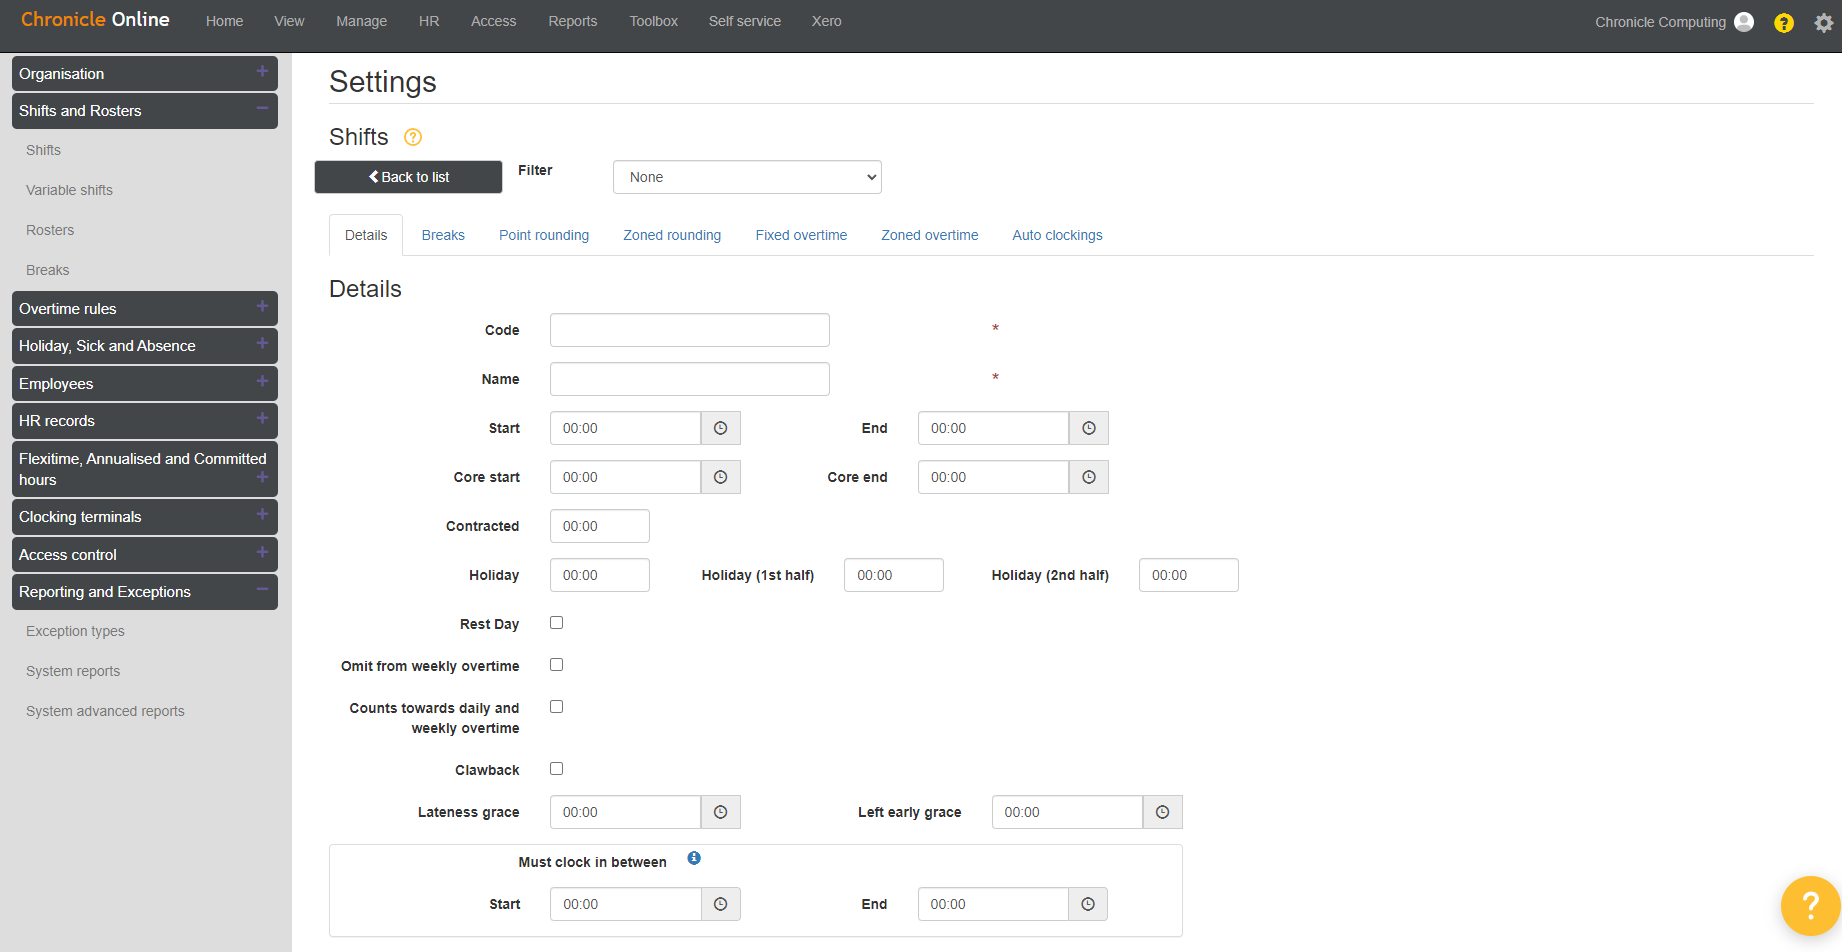
Task: Click the user avatar next to Chronicle Computing
Action: tap(1745, 21)
